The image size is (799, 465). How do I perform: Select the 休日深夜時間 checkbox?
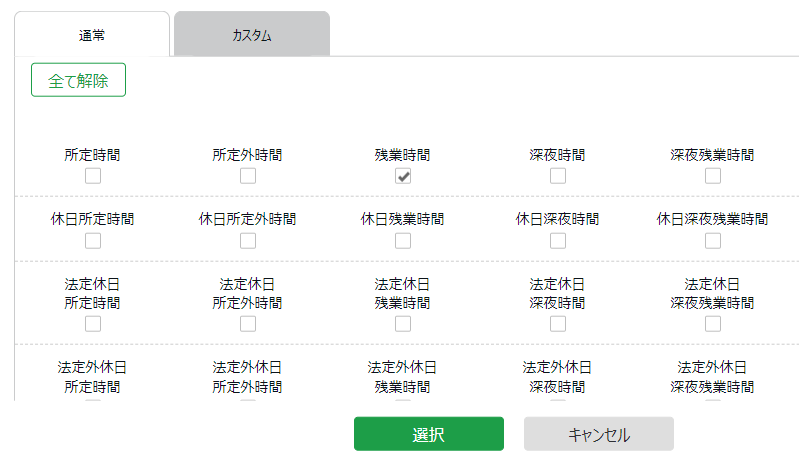point(558,241)
